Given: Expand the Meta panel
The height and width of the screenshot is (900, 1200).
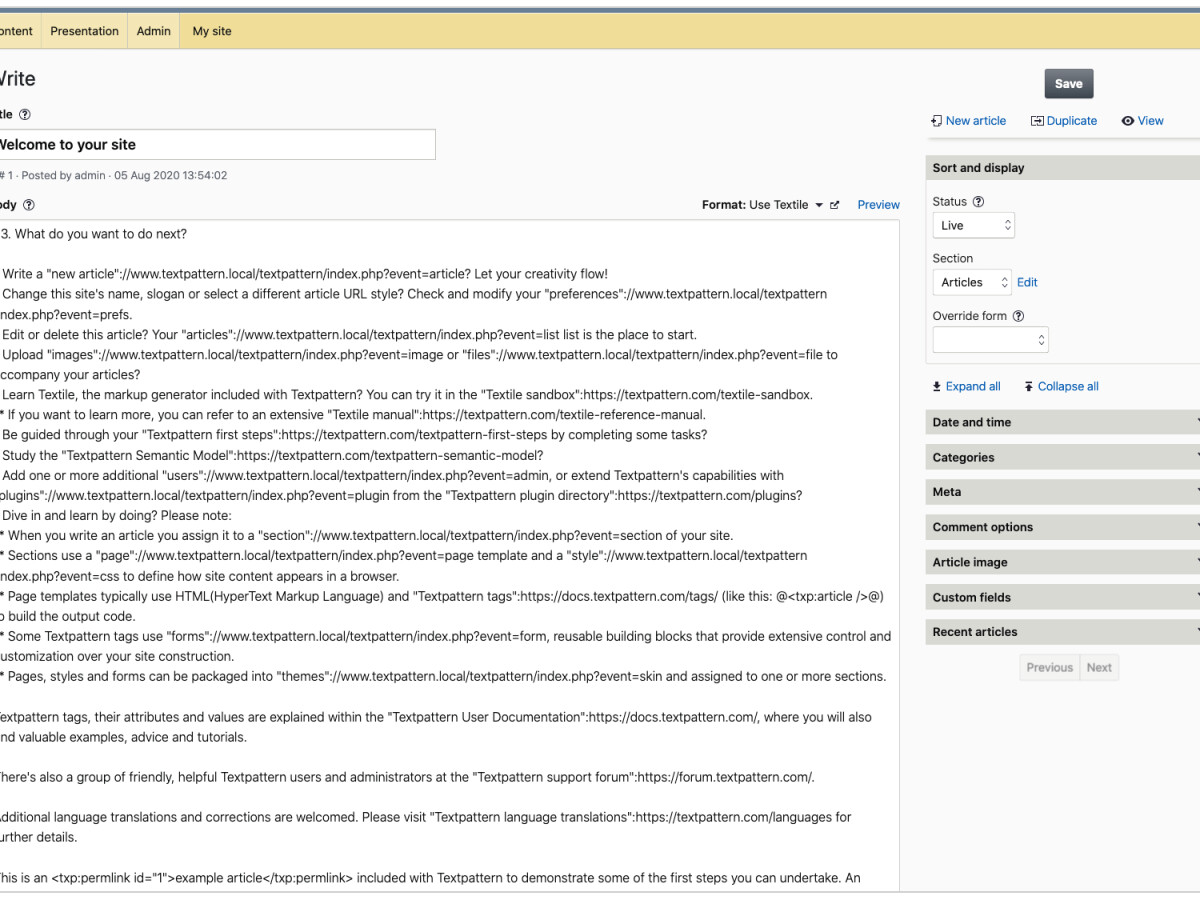Looking at the screenshot, I should (x=1063, y=492).
